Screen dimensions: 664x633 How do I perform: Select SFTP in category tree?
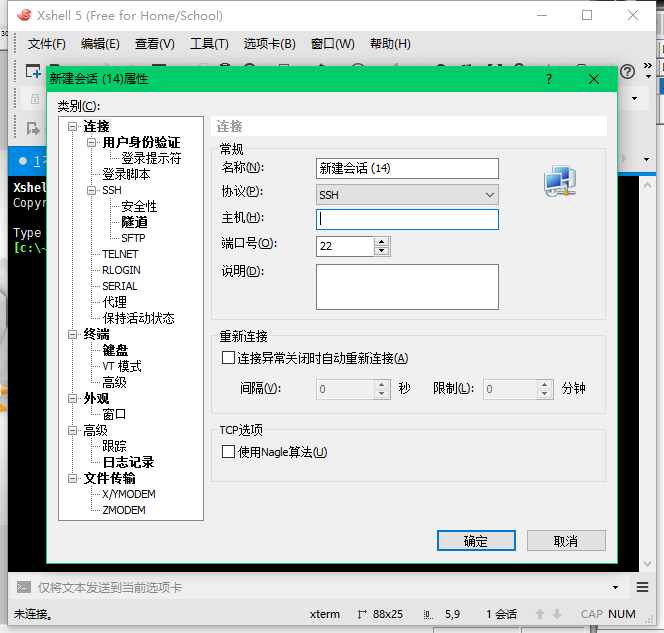[x=133, y=238]
